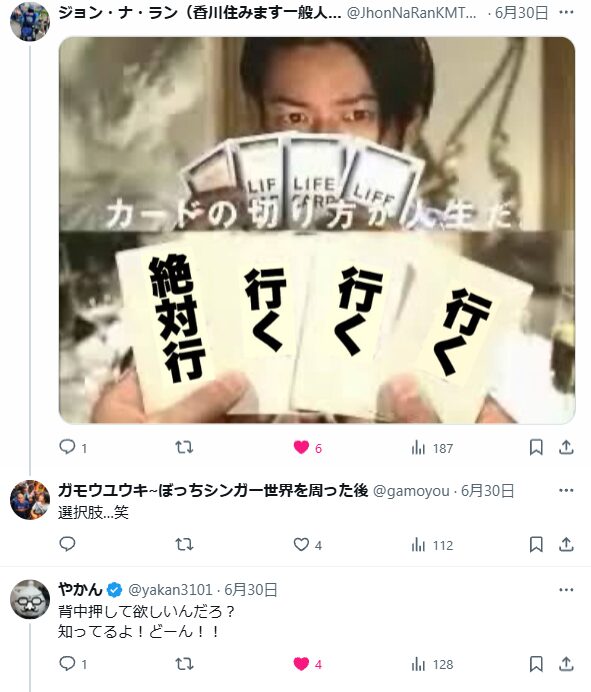Open more options for ガモウユウキ tweet
The image size is (591, 692).
[x=566, y=490]
